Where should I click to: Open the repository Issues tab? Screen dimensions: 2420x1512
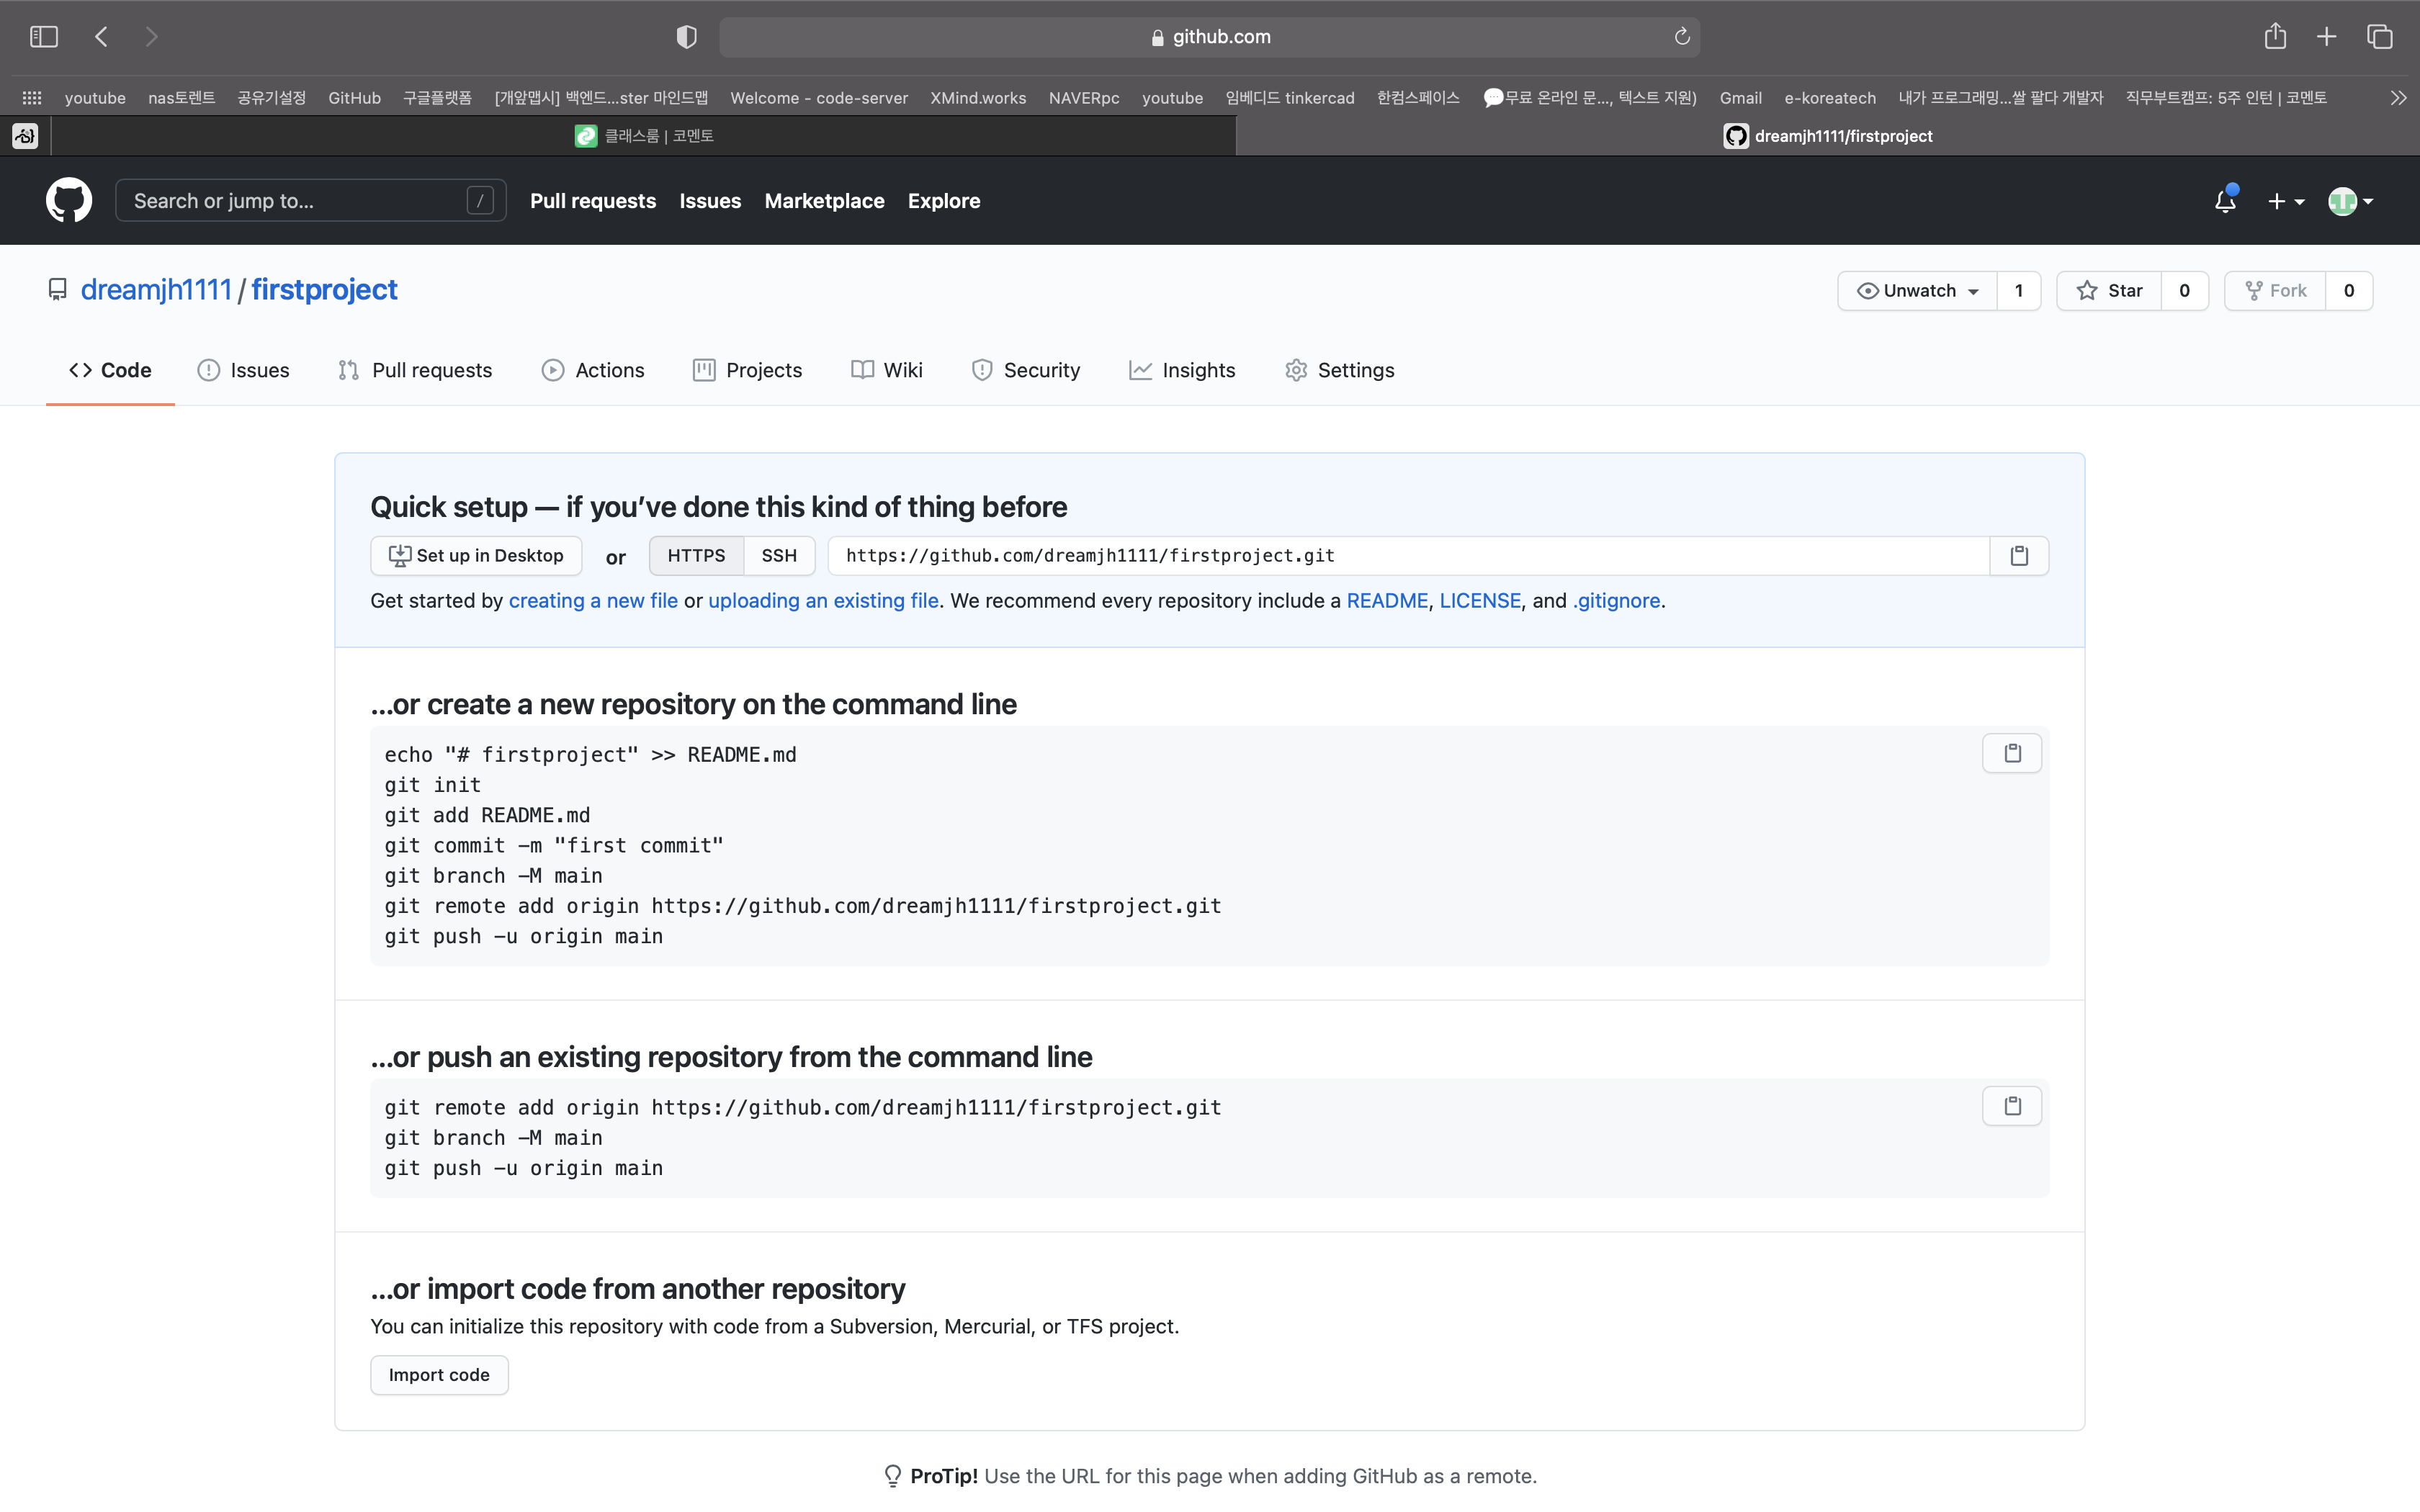[x=244, y=370]
